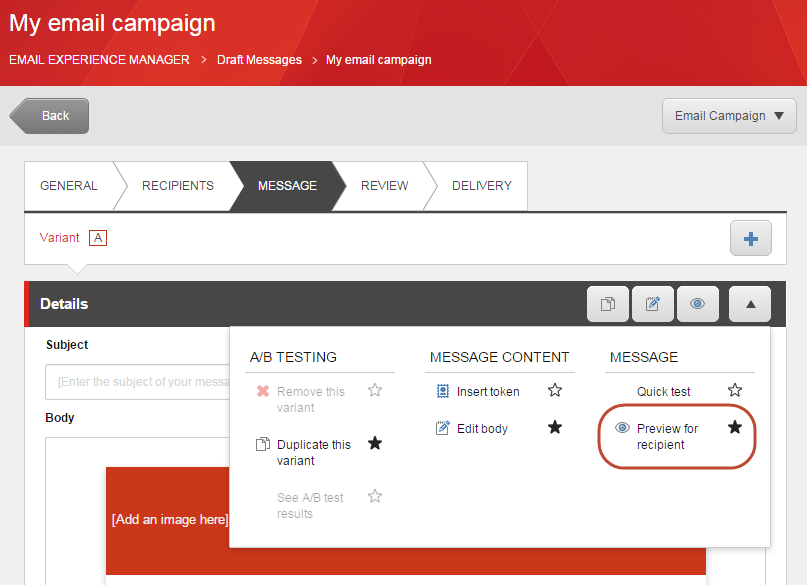Collapse the Details actions menu arrow
This screenshot has width=807, height=585.
(x=750, y=304)
